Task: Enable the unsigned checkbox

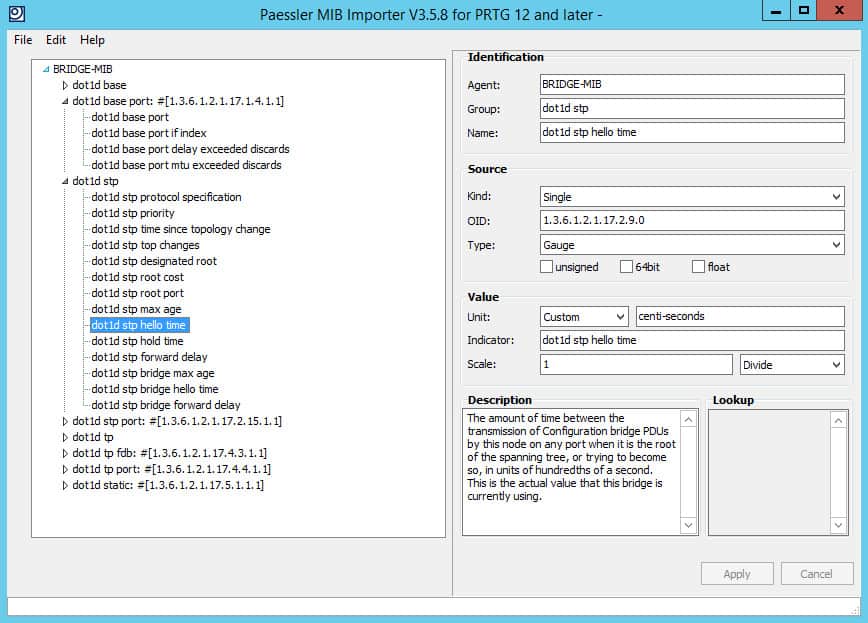Action: tap(547, 264)
